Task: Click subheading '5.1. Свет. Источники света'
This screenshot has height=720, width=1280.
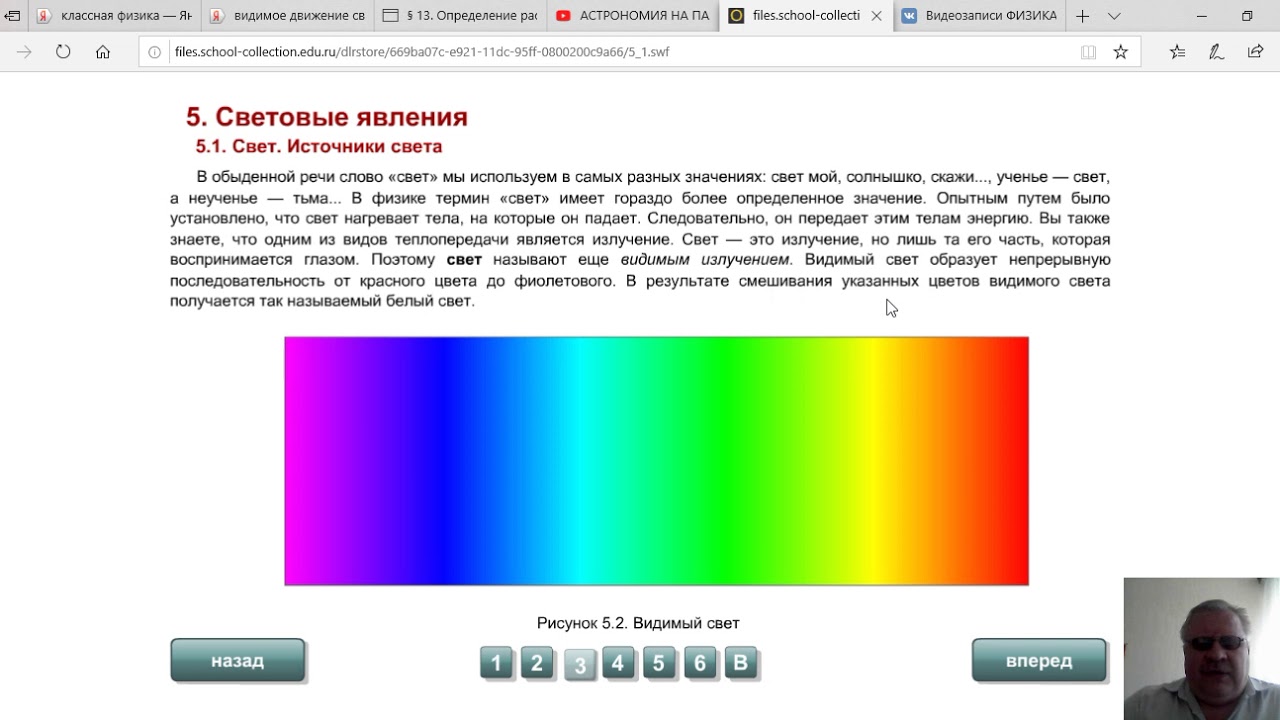Action: tap(319, 147)
